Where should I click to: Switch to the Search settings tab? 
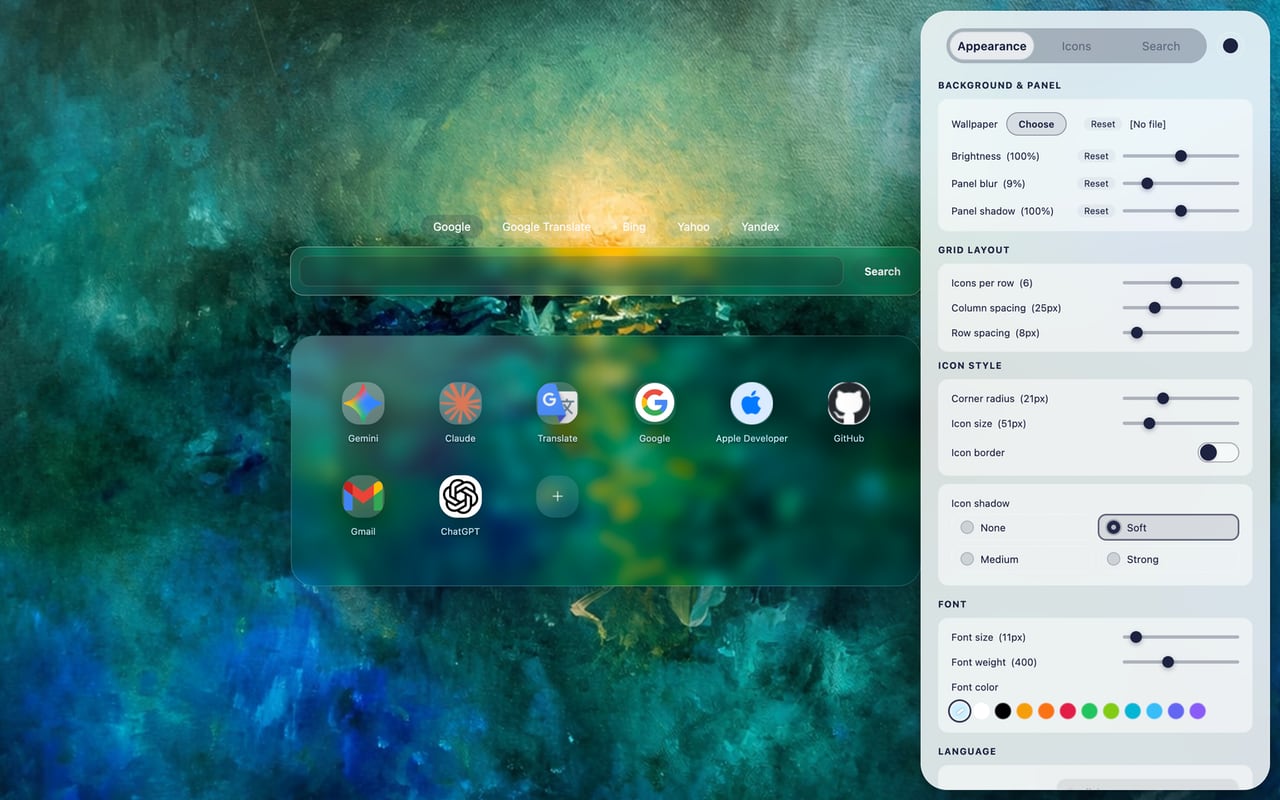click(1160, 46)
